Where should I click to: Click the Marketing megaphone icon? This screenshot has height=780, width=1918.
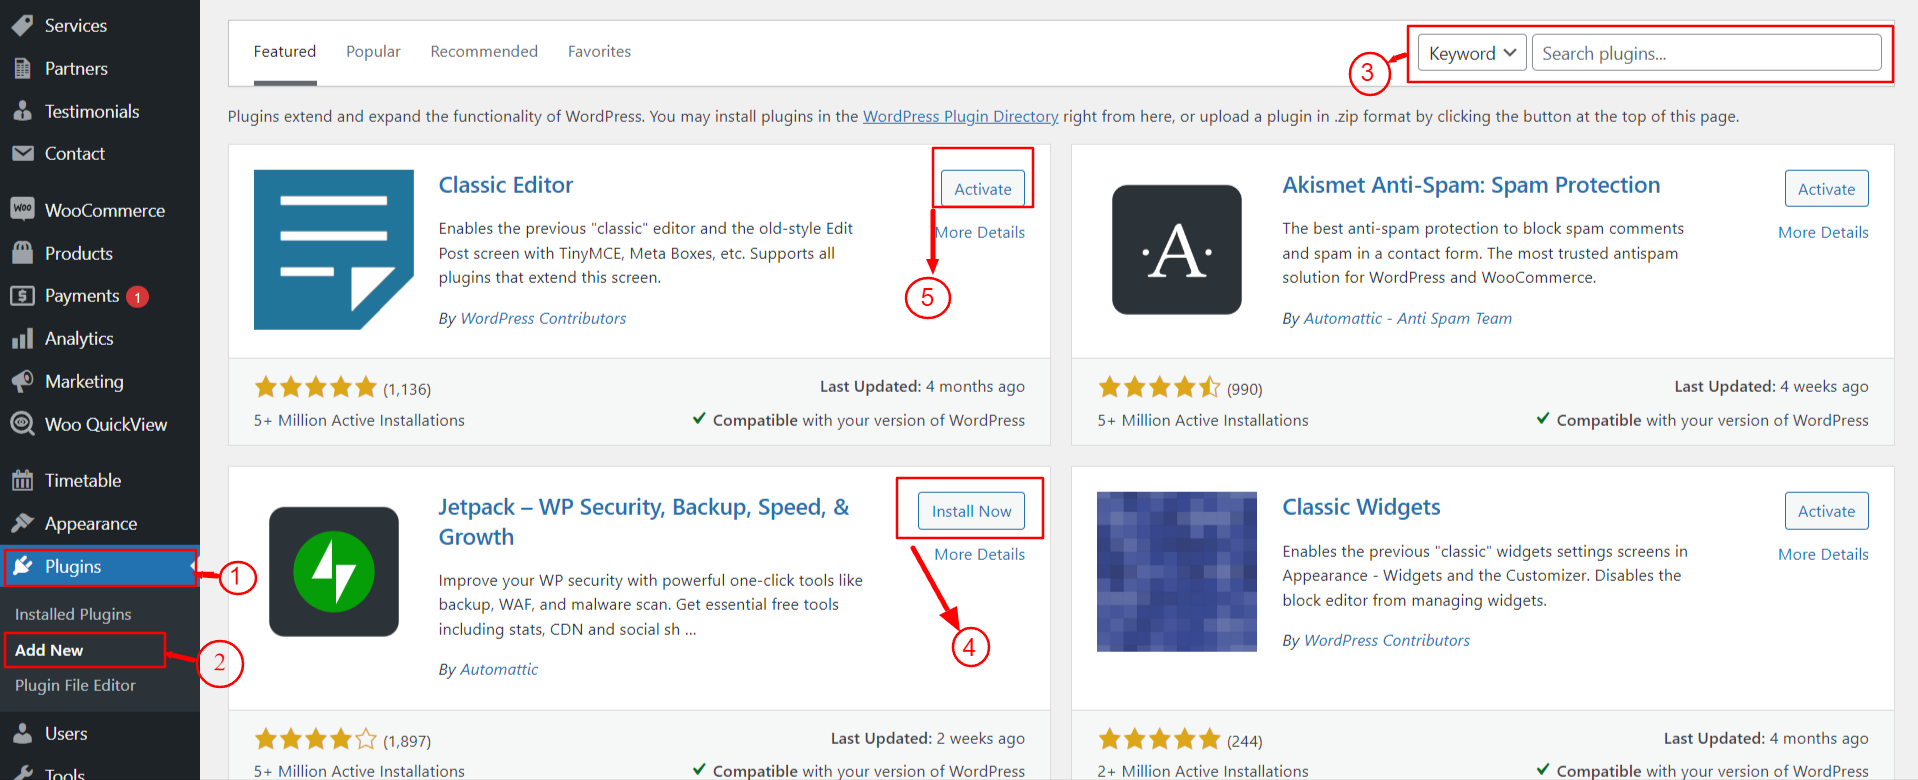[x=22, y=381]
